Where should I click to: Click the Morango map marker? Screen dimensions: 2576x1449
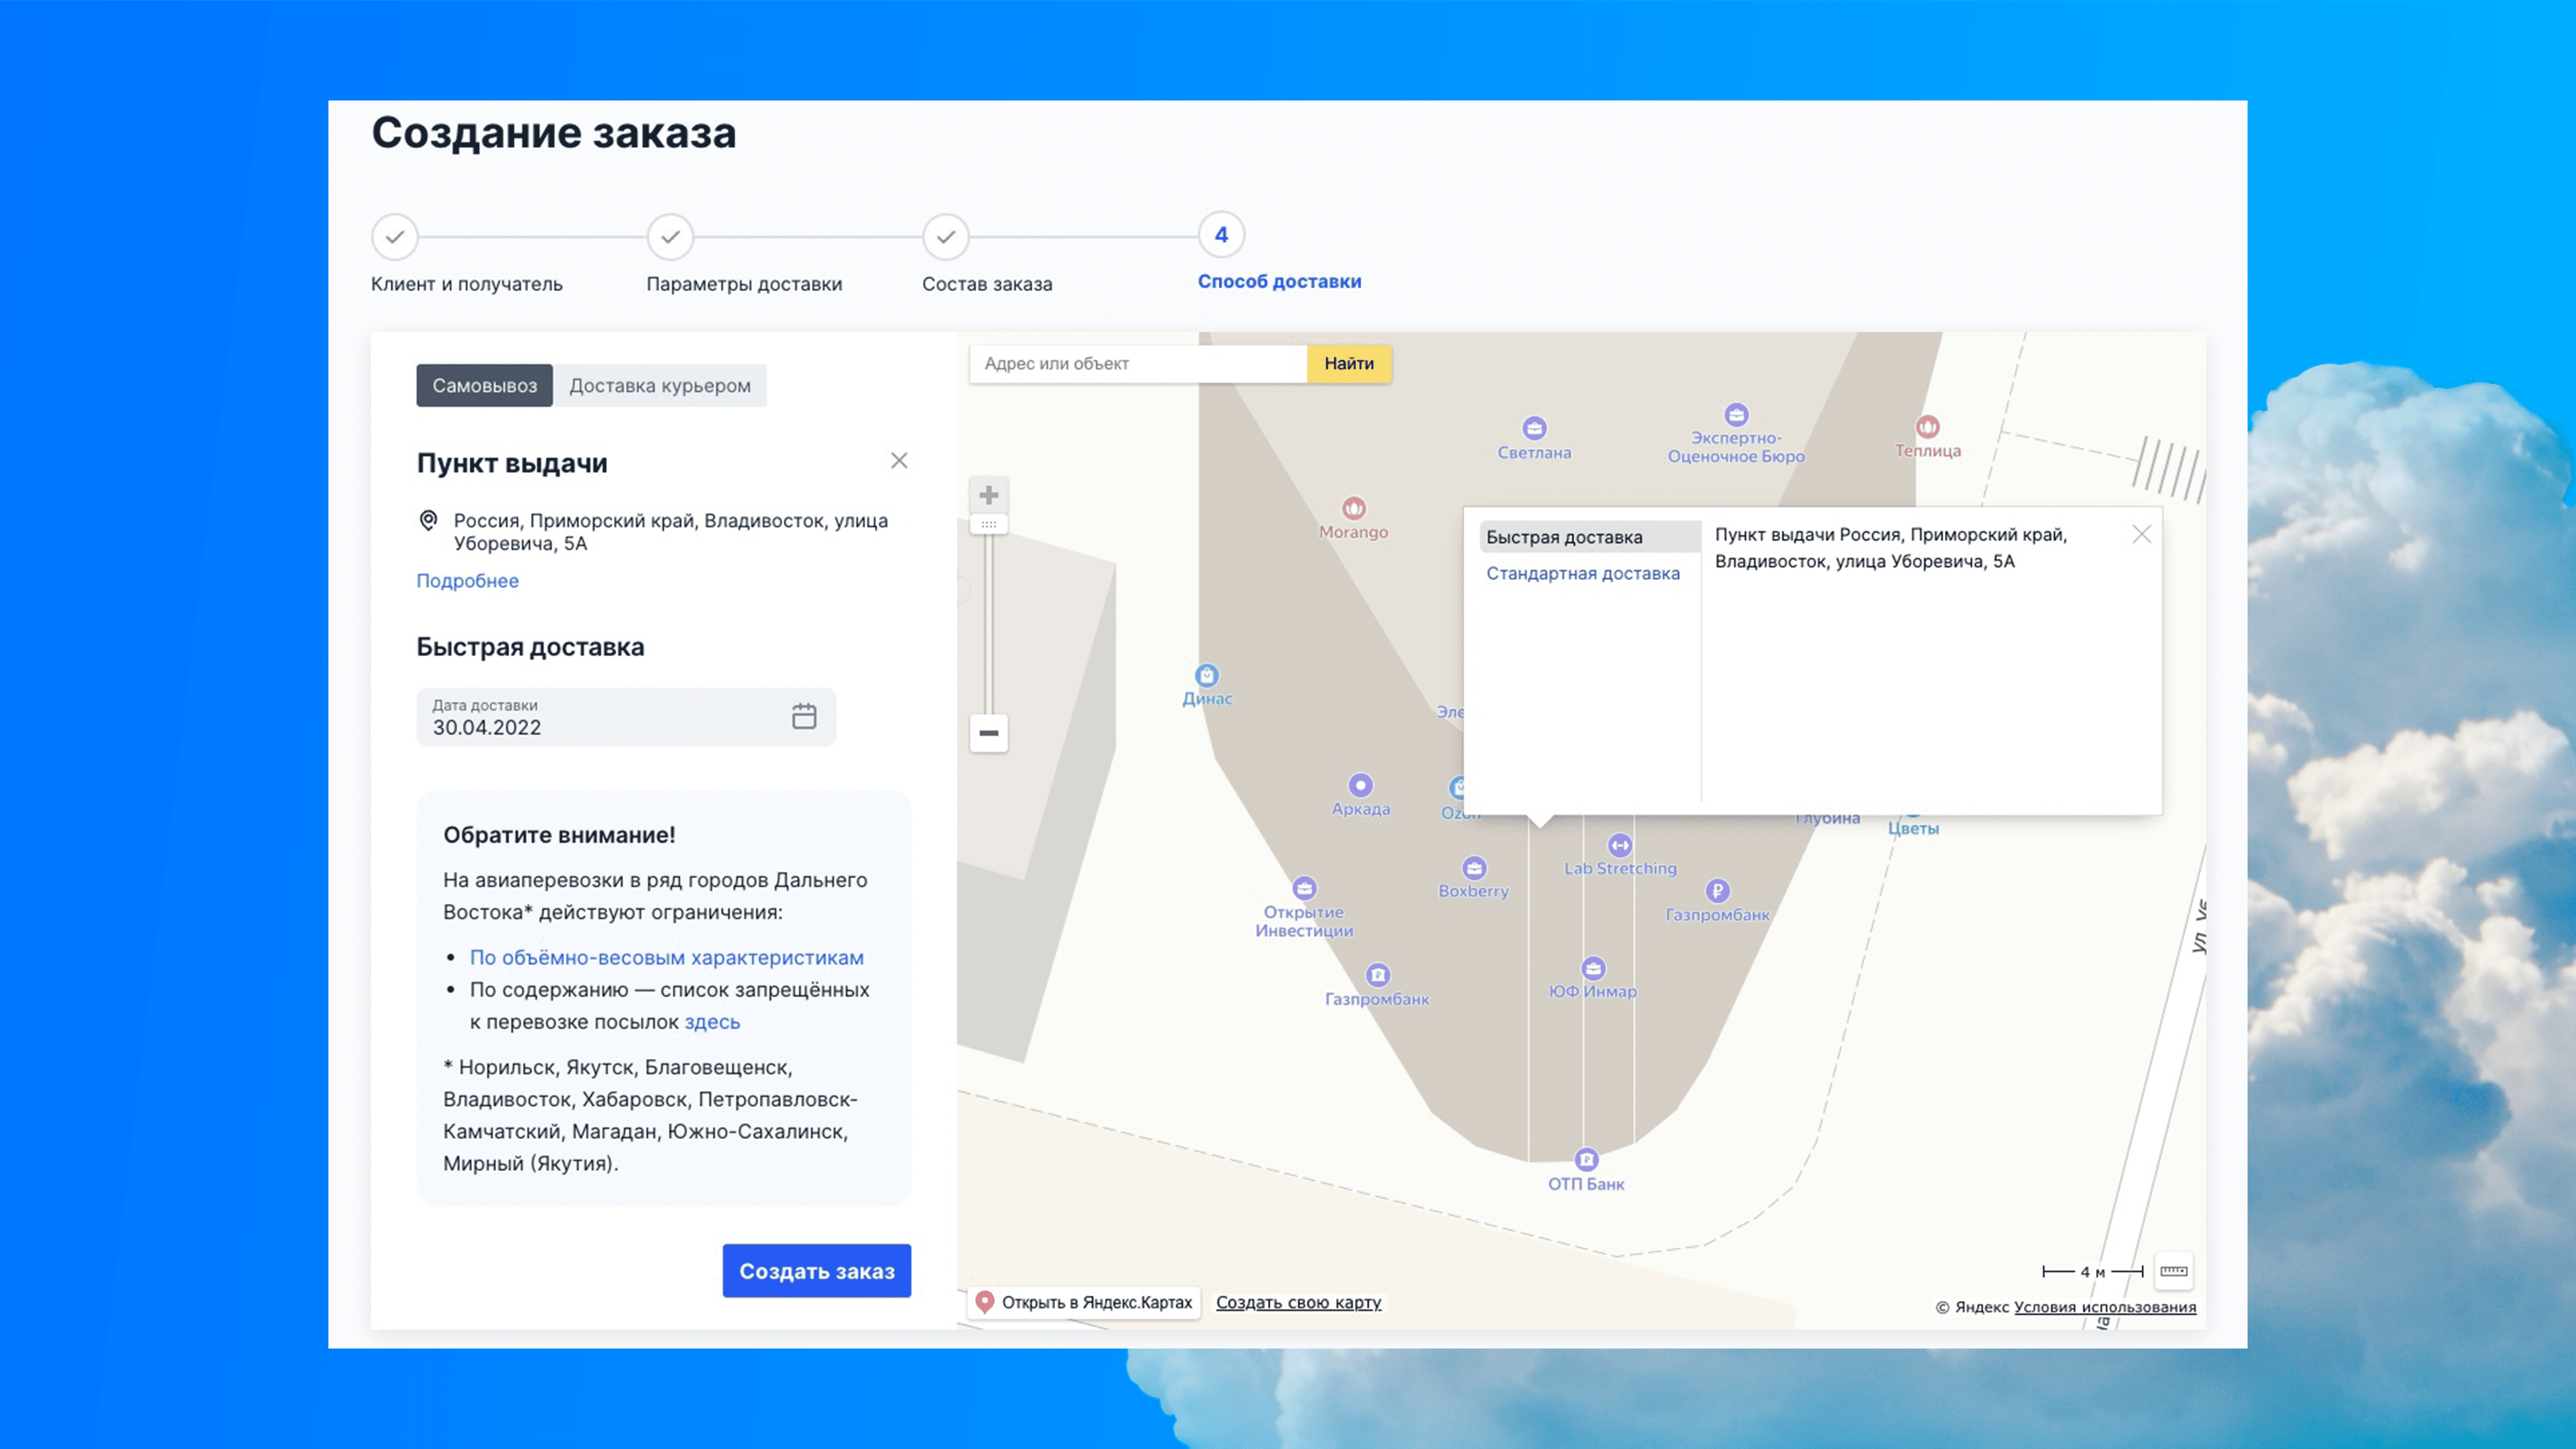click(x=1354, y=508)
